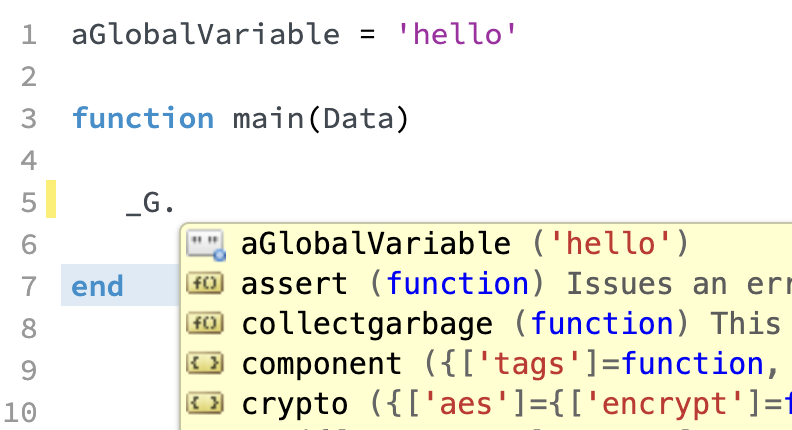
Task: Click the table icon beside component
Action: tap(205, 363)
